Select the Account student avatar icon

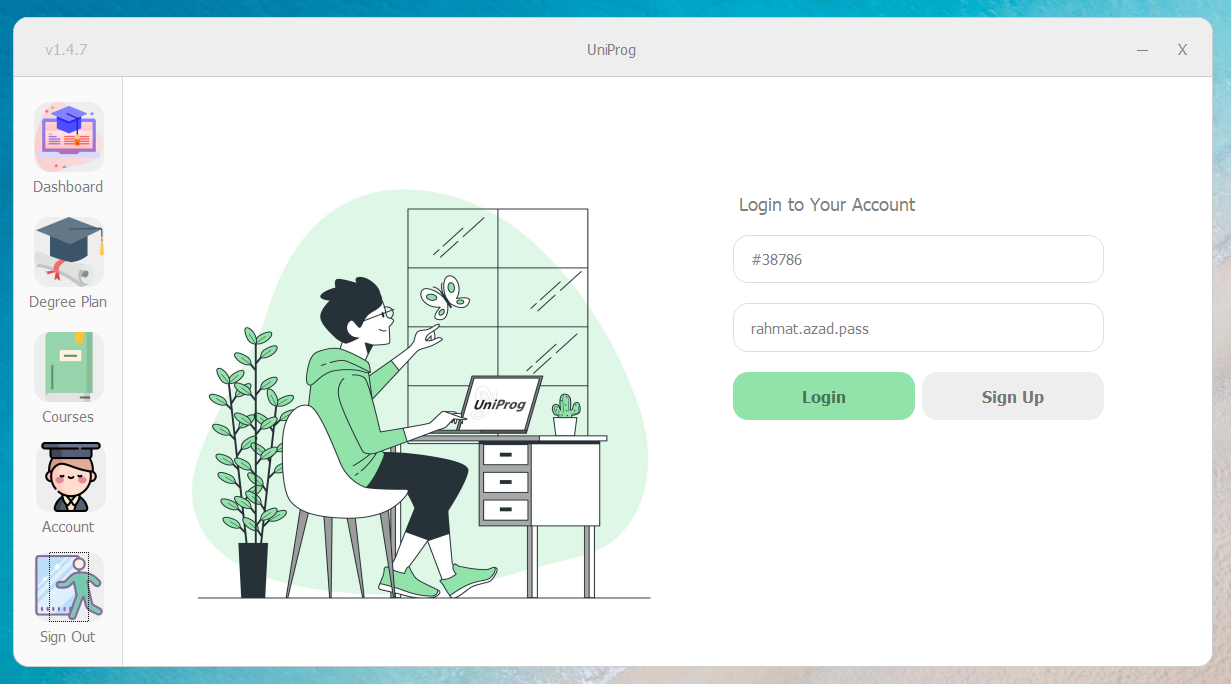68,477
